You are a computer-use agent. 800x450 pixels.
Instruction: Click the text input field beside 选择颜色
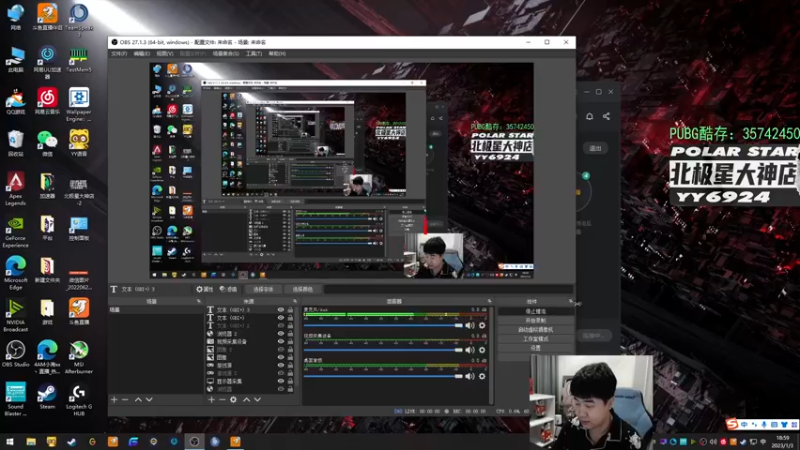448,289
